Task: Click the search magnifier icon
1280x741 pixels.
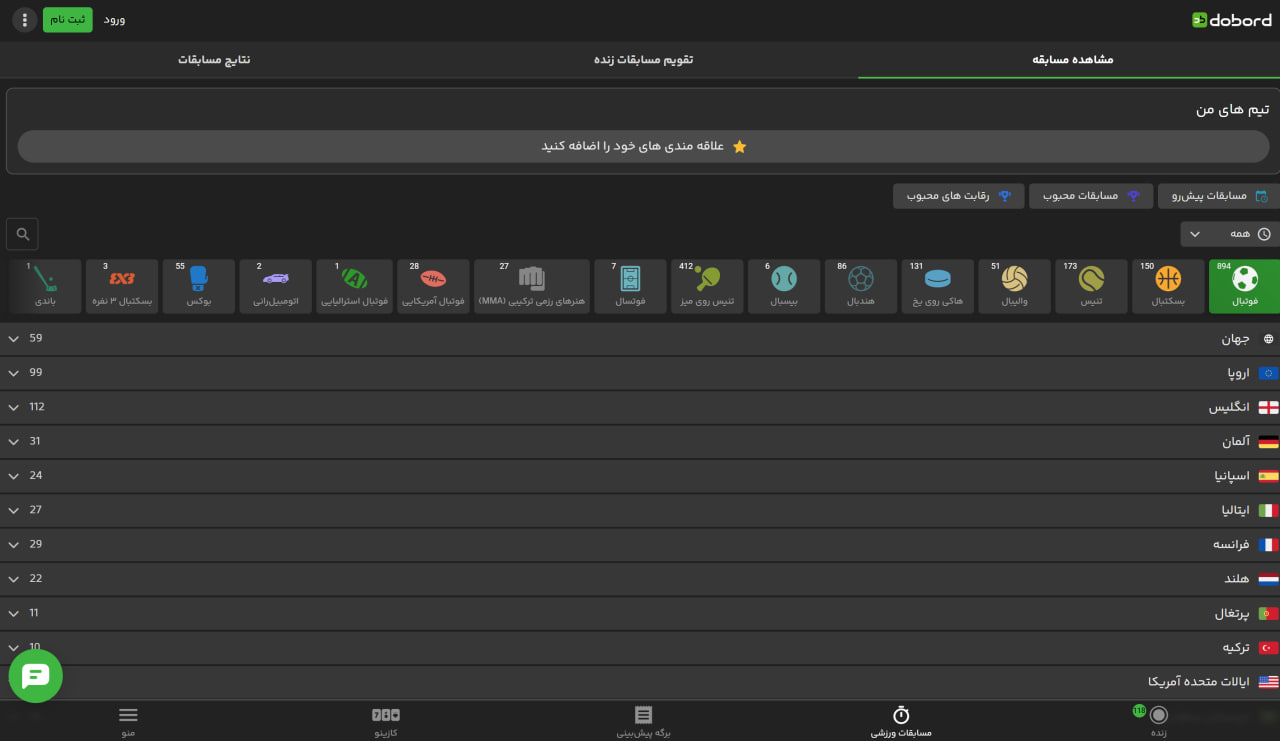Action: click(22, 234)
